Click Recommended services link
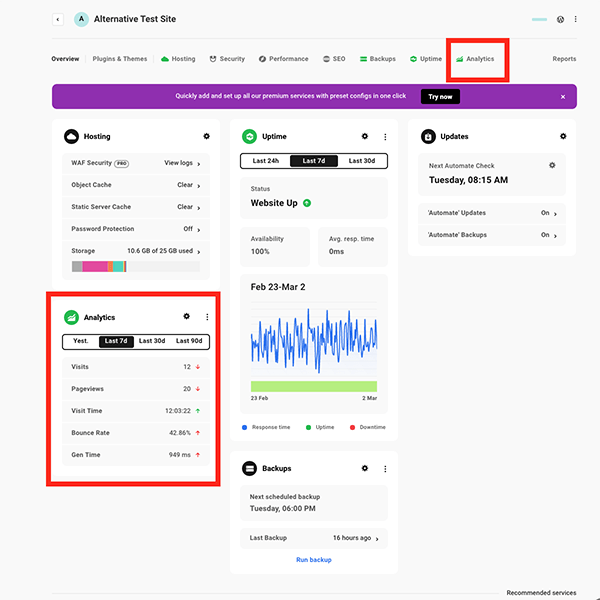 coord(541,593)
